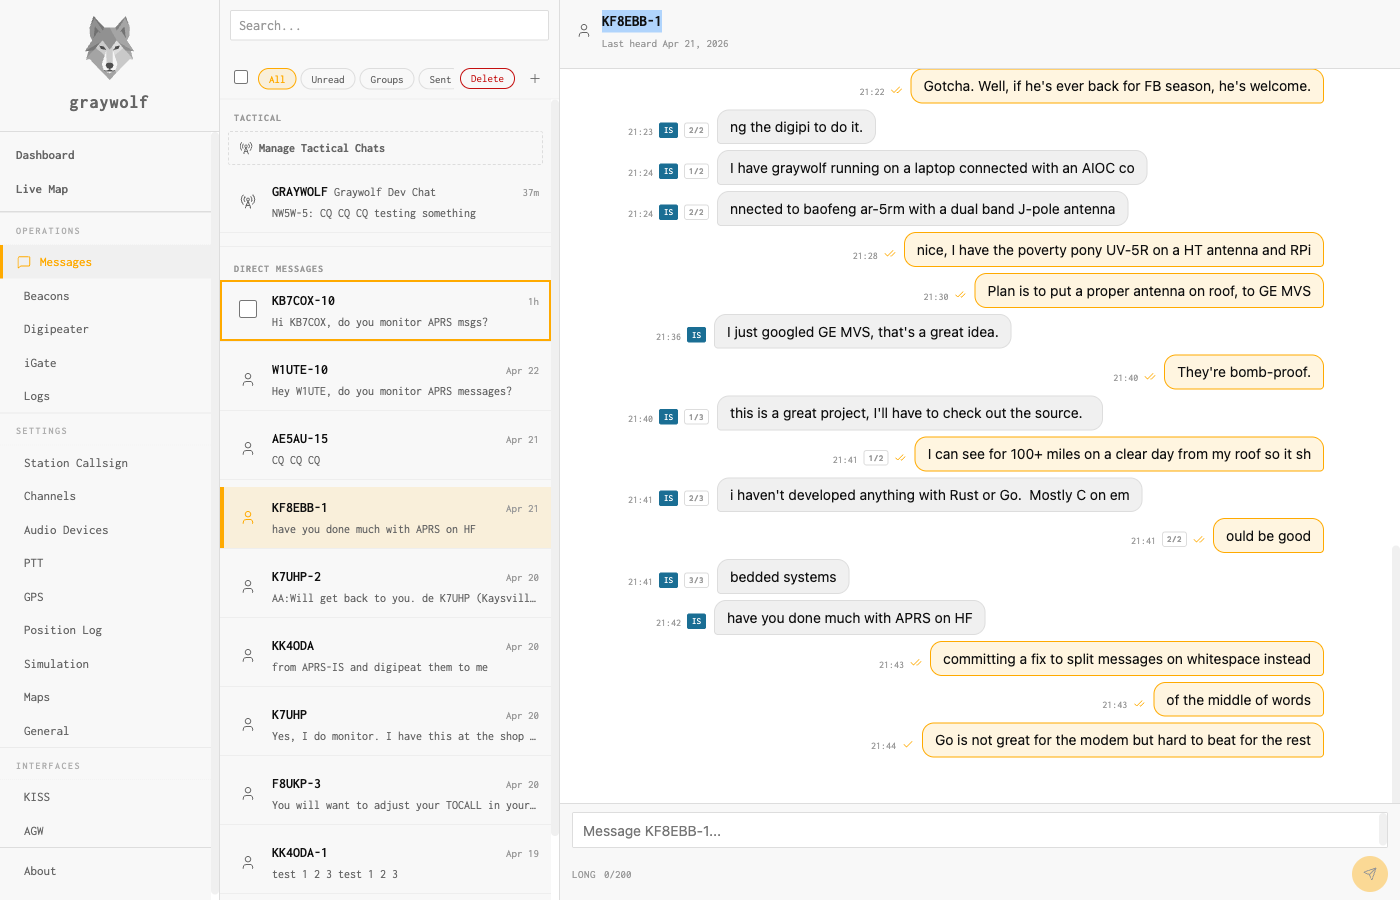This screenshot has width=1400, height=900.
Task: Click the person icon of KF8EBB-1 conversation
Action: pyautogui.click(x=248, y=518)
